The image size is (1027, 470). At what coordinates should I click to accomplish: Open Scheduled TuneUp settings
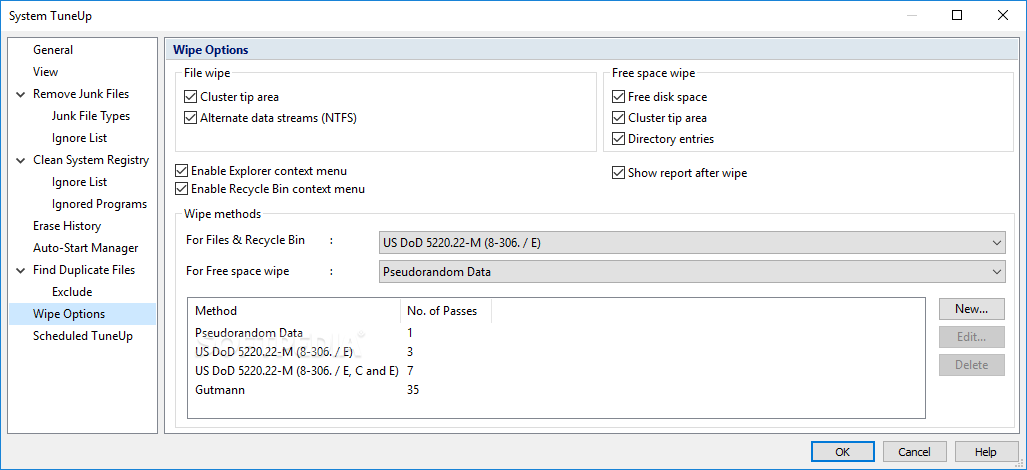click(83, 336)
